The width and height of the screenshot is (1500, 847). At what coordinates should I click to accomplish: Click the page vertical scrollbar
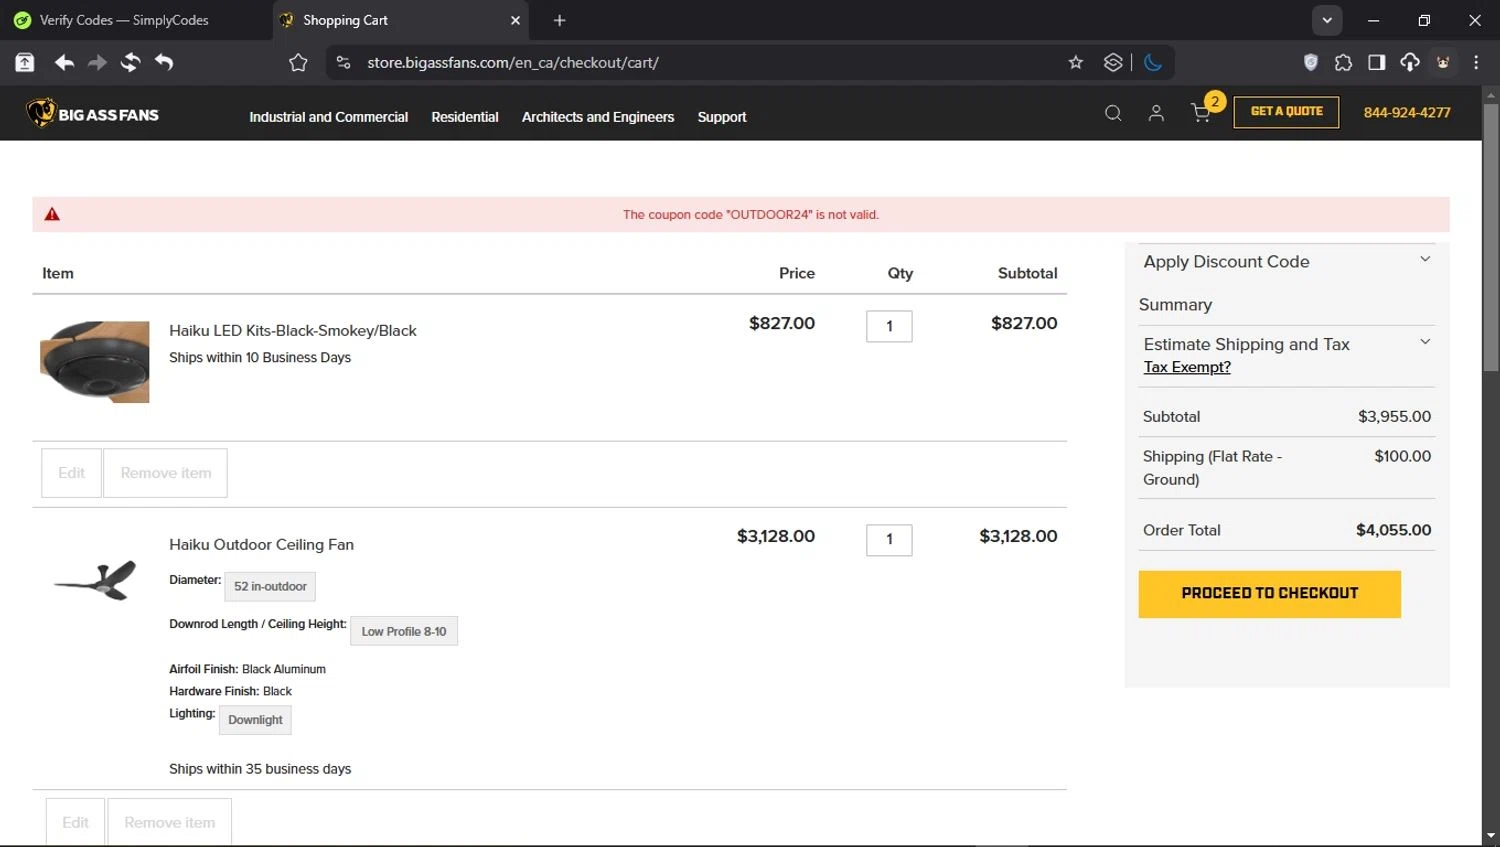click(1490, 240)
